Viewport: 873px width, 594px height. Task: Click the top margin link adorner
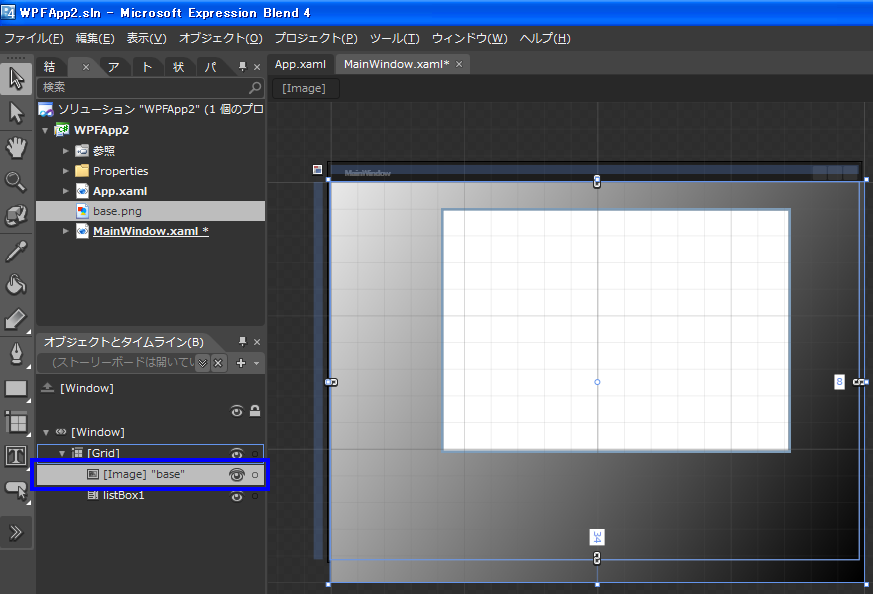(597, 181)
